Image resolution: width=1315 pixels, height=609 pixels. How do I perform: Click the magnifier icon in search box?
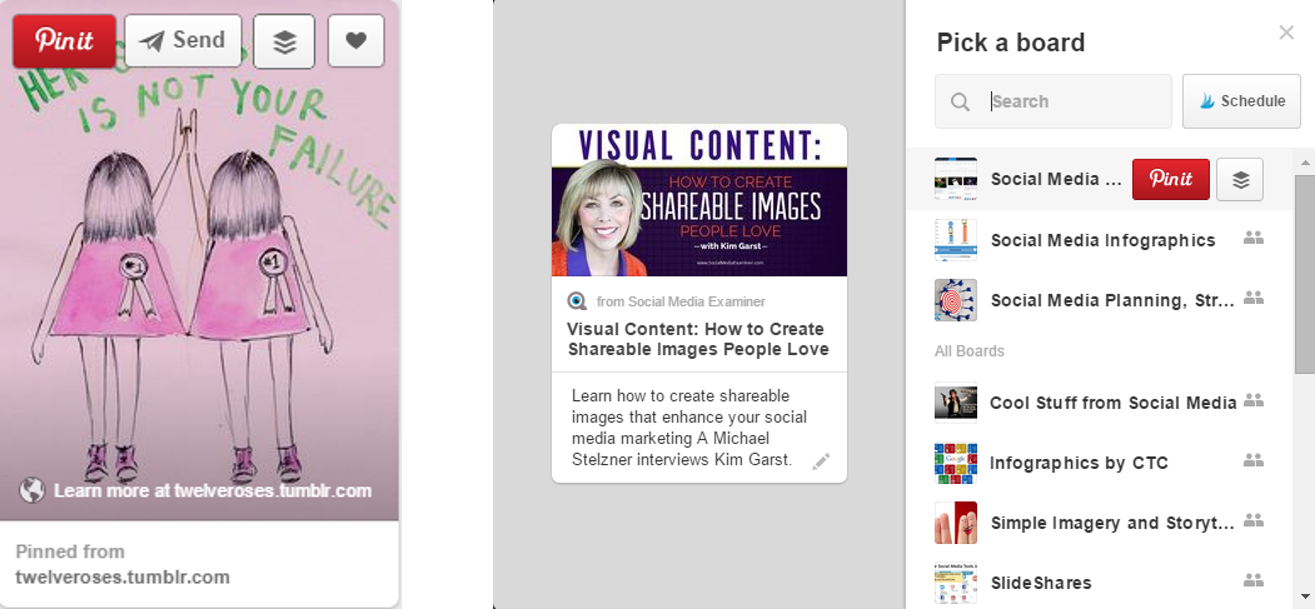960,101
